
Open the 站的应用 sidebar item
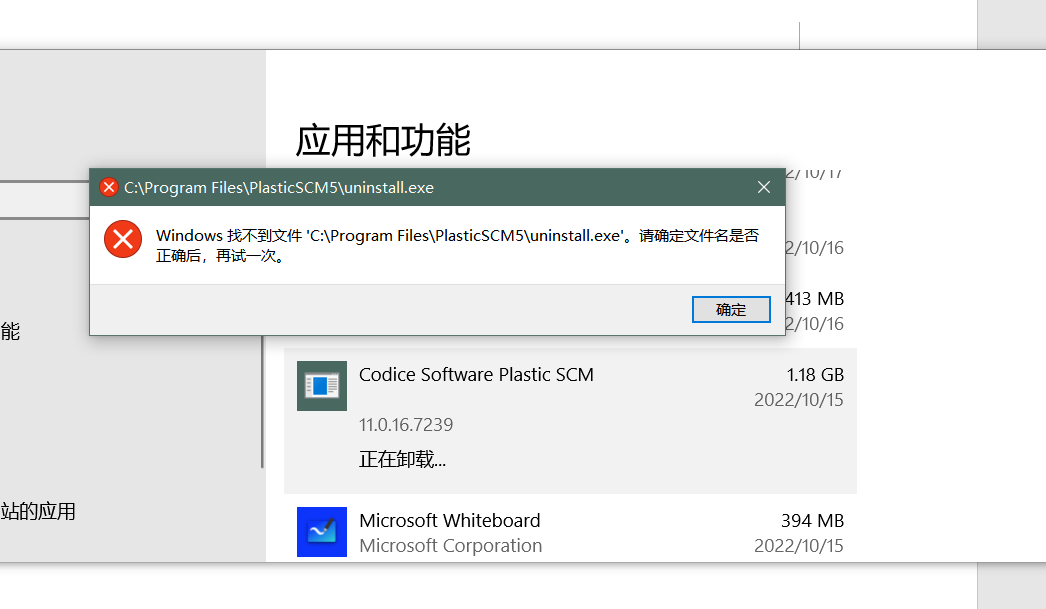[38, 512]
